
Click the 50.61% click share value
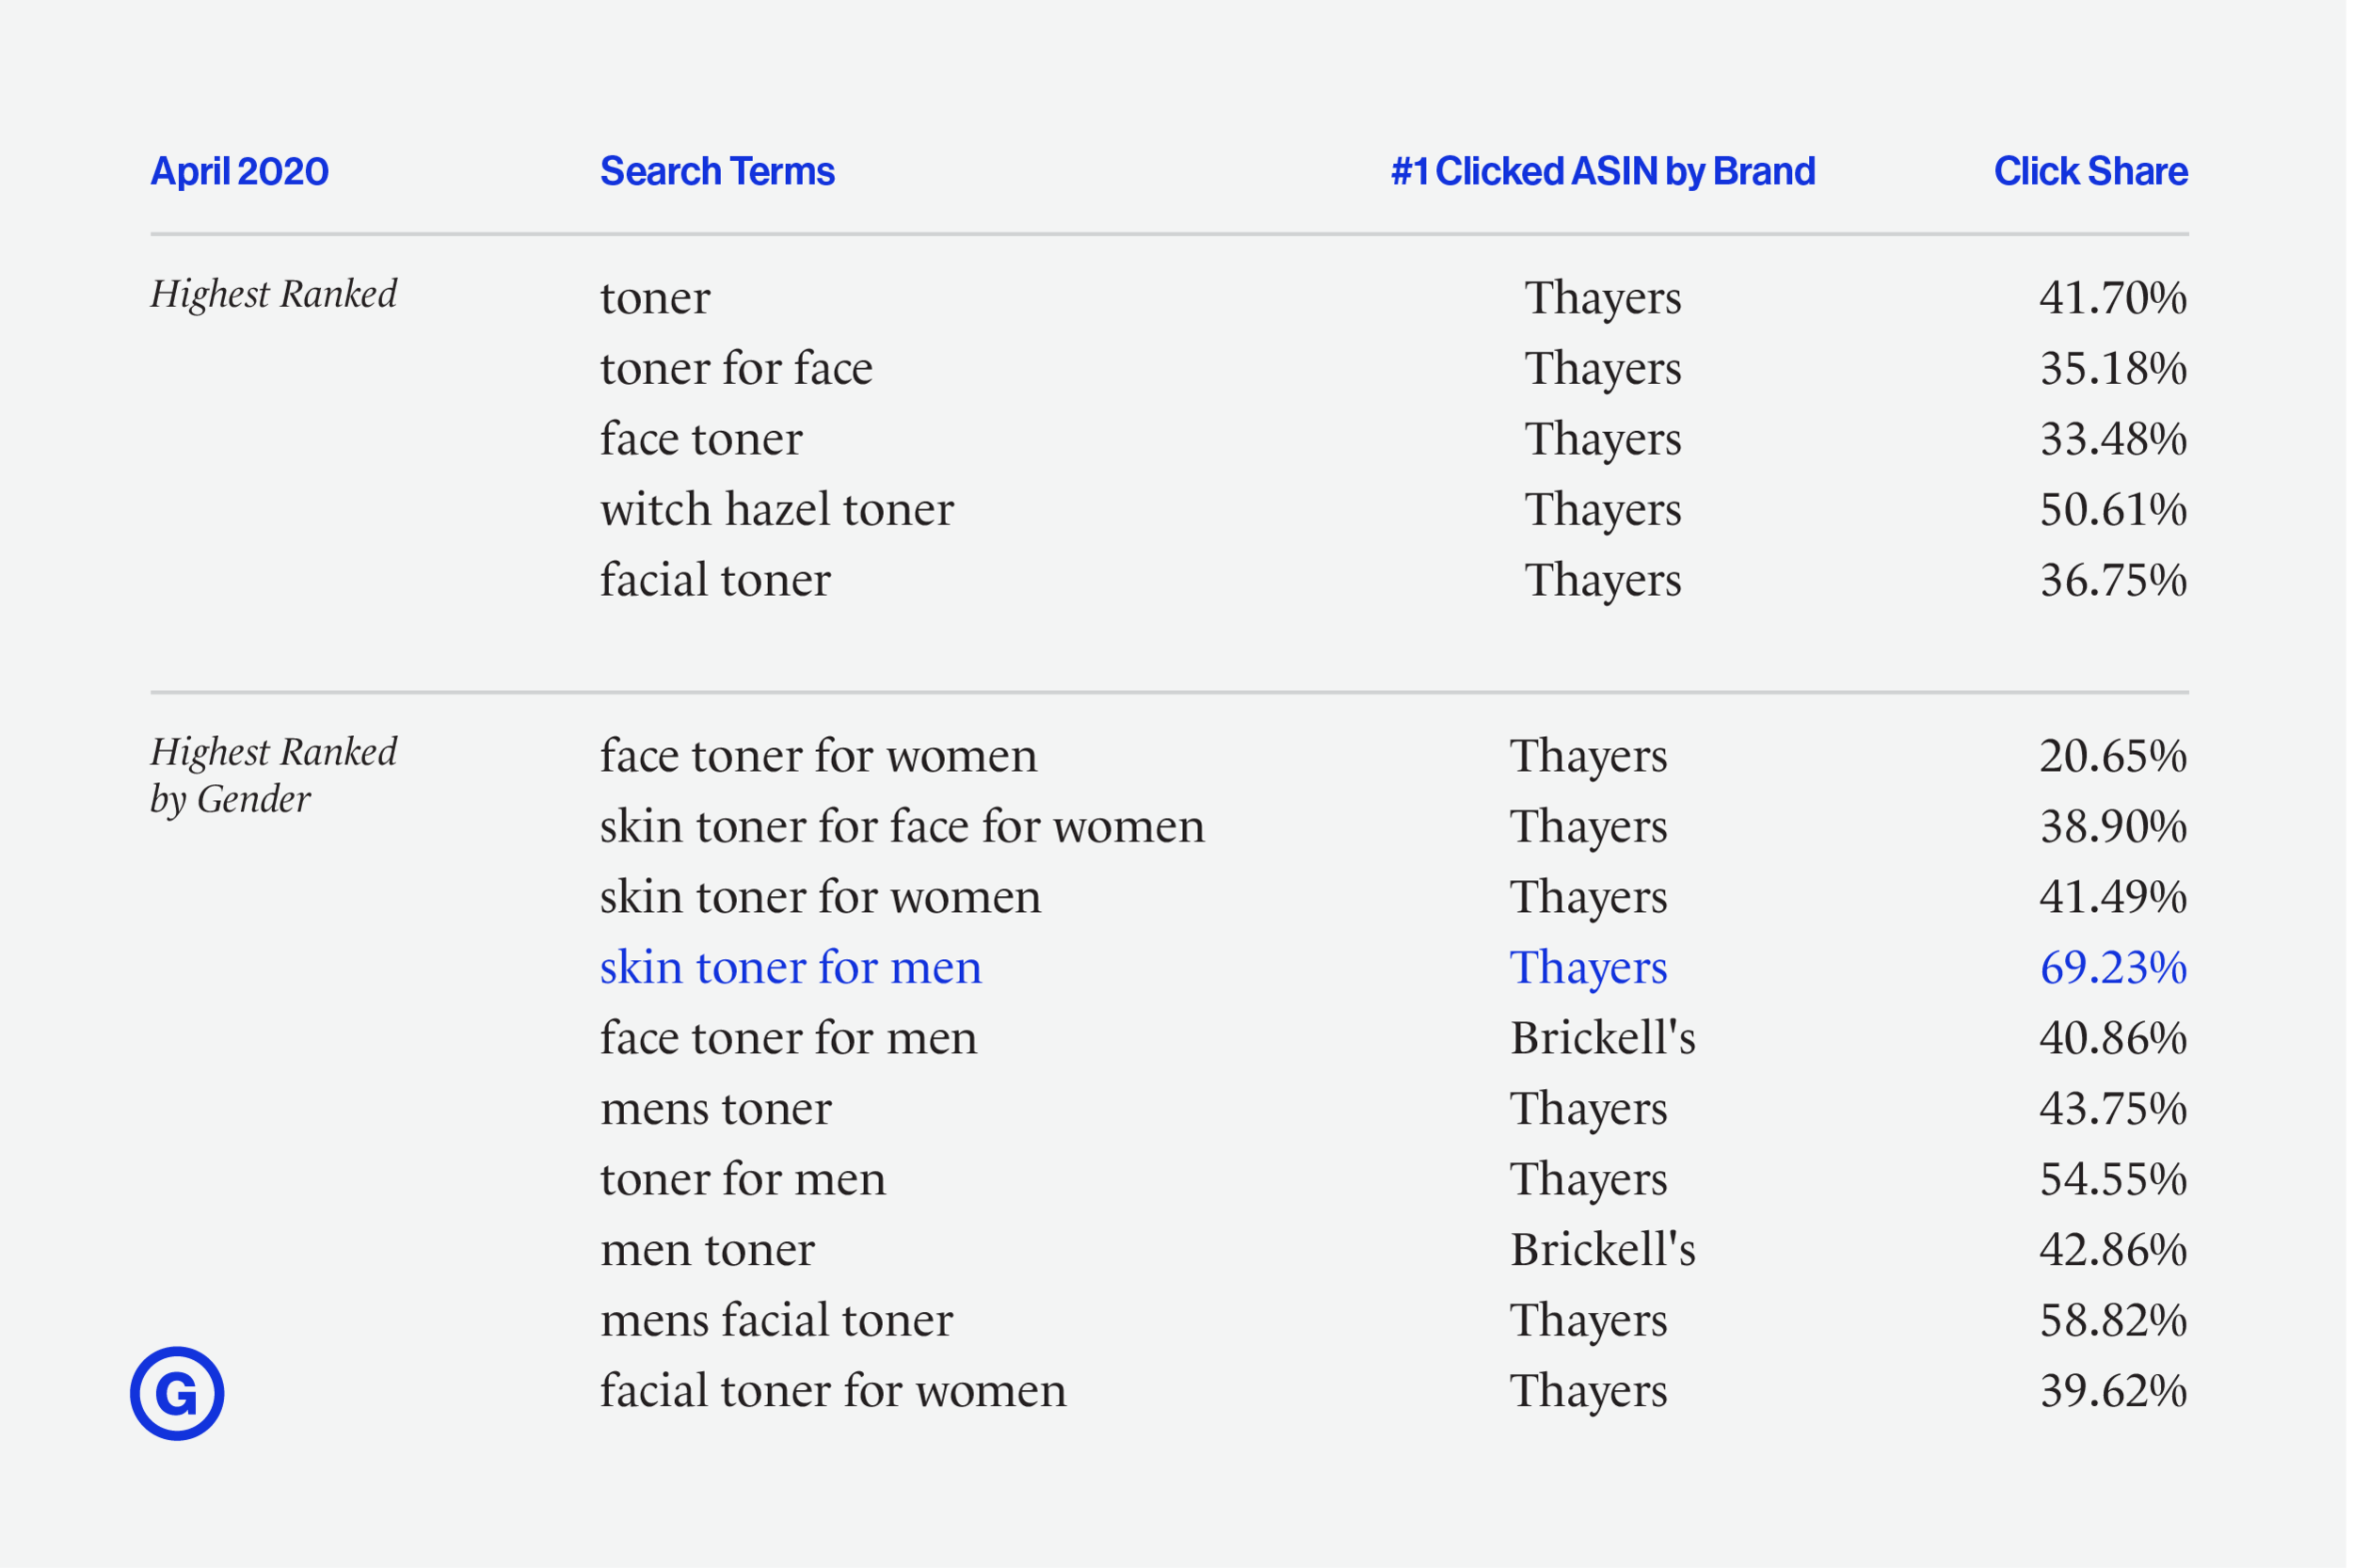point(2113,509)
